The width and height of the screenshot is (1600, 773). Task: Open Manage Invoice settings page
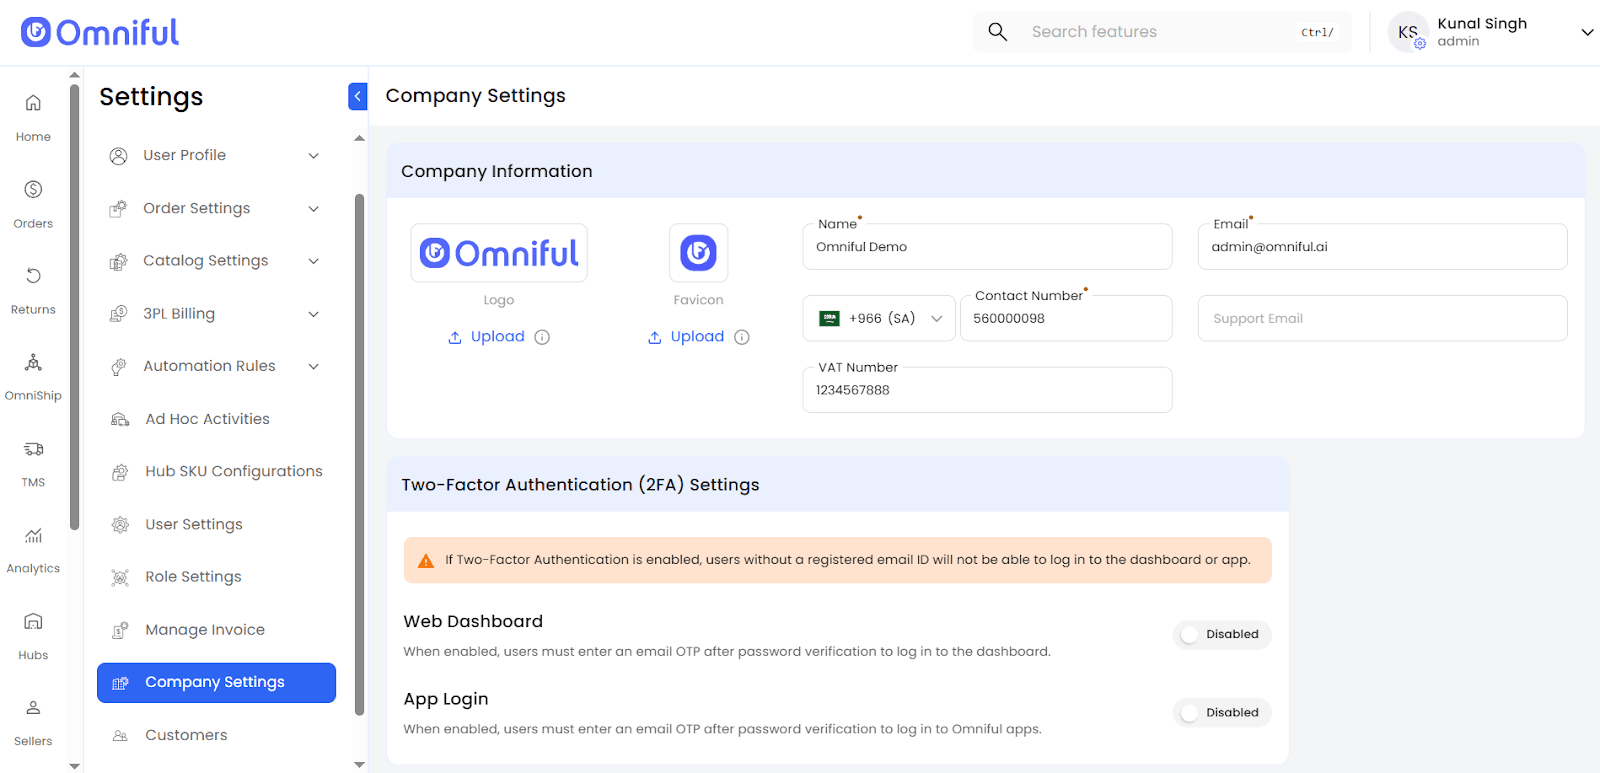(x=204, y=630)
